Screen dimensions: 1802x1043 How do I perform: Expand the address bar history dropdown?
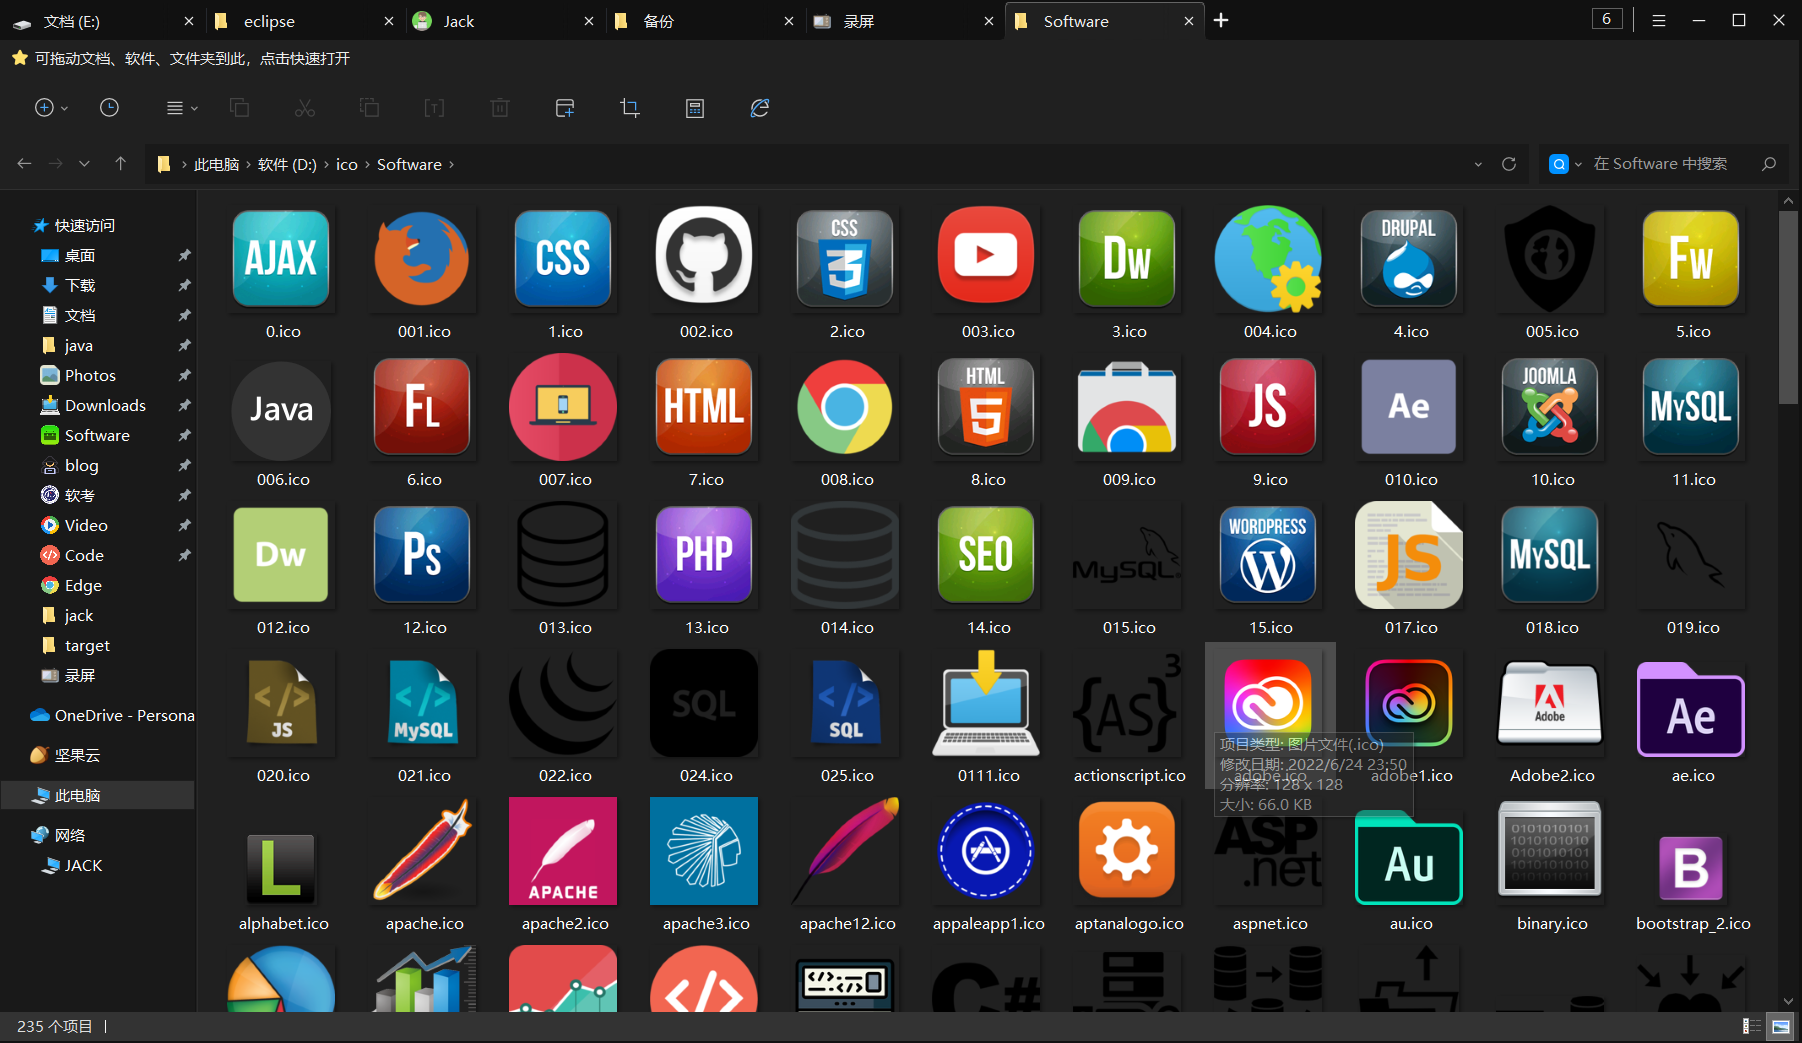(x=1478, y=164)
